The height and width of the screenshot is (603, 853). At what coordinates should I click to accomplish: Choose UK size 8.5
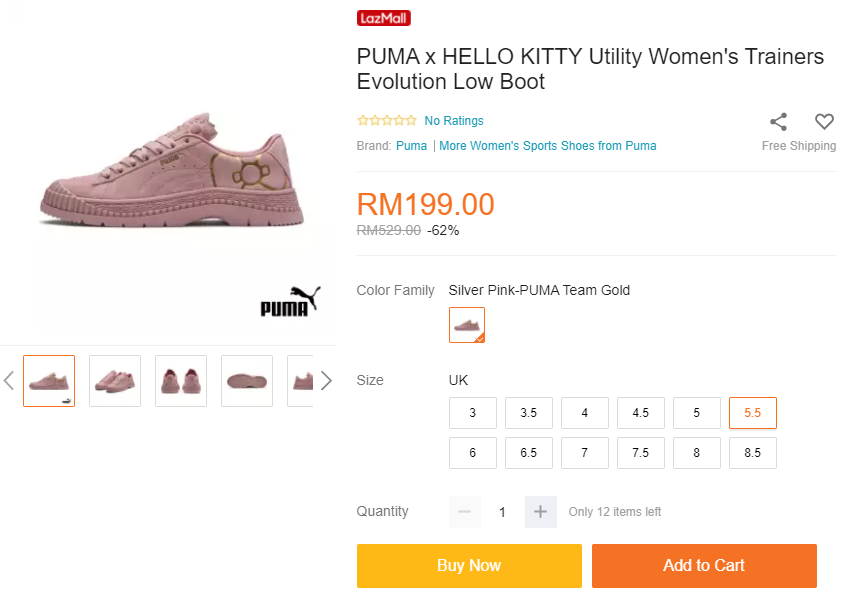tap(752, 453)
